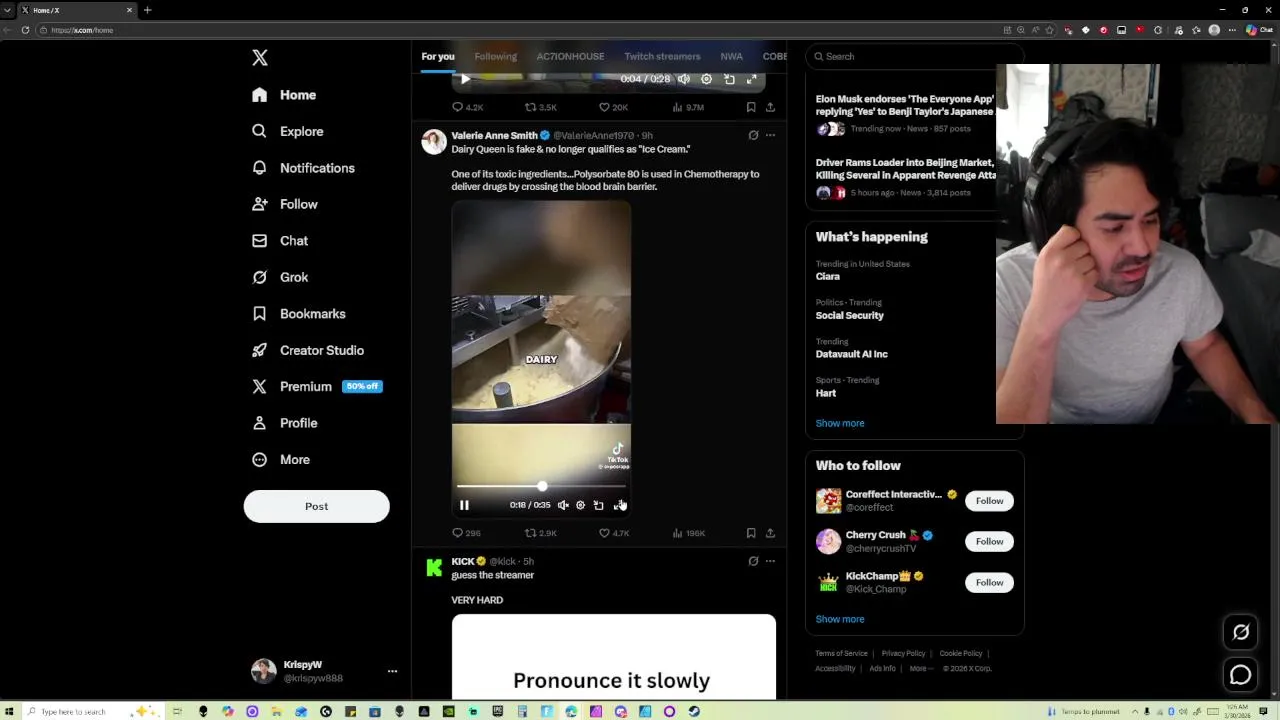Image resolution: width=1280 pixels, height=720 pixels.
Task: Open trending topic Ciara
Action: pyautogui.click(x=828, y=276)
